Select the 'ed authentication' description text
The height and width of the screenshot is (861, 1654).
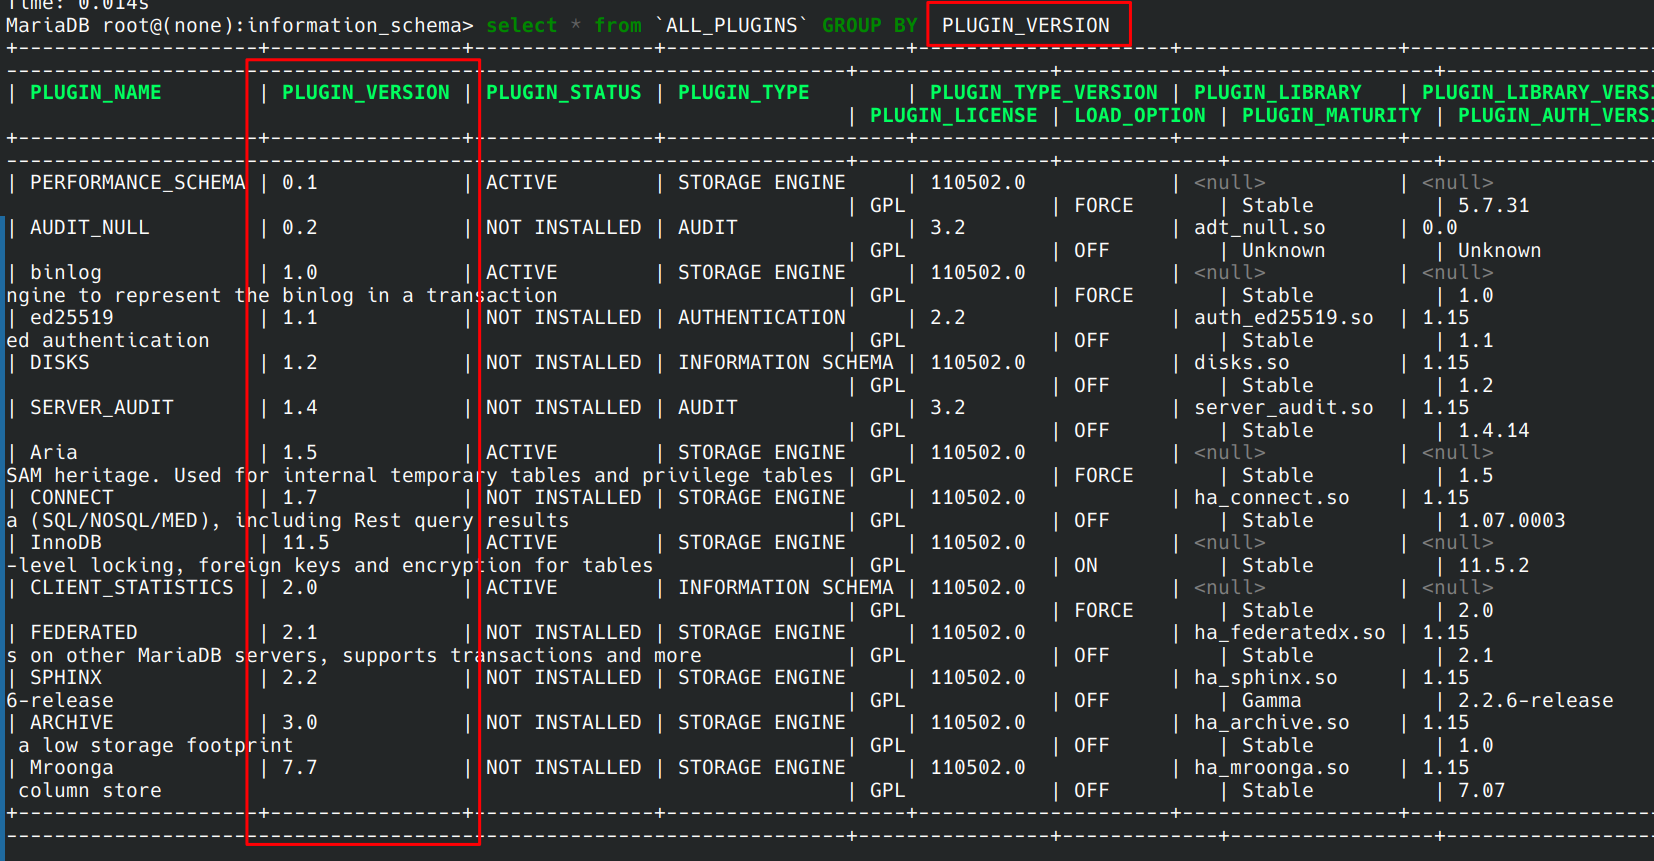pyautogui.click(x=108, y=341)
